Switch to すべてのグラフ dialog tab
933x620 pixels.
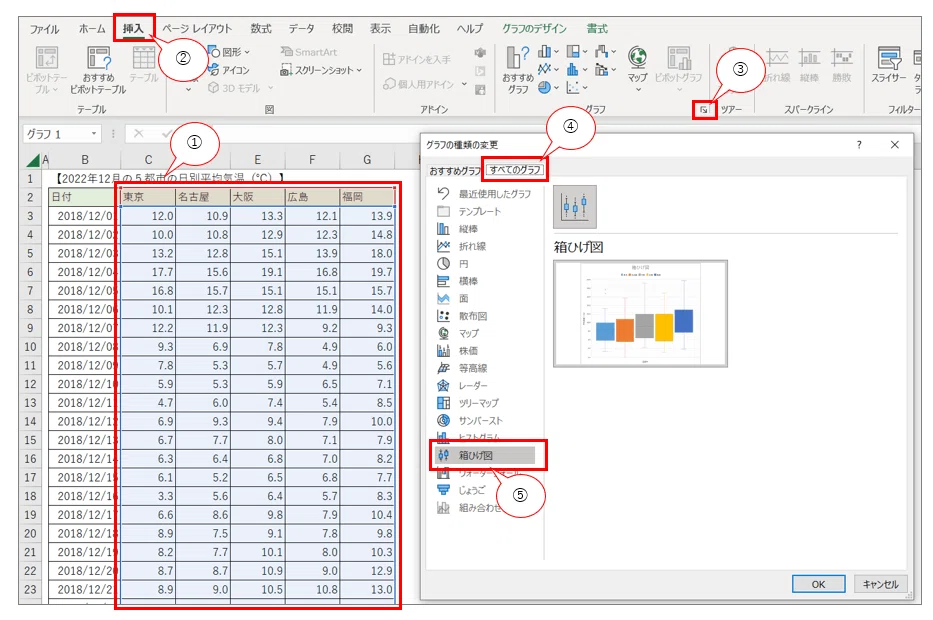515,170
